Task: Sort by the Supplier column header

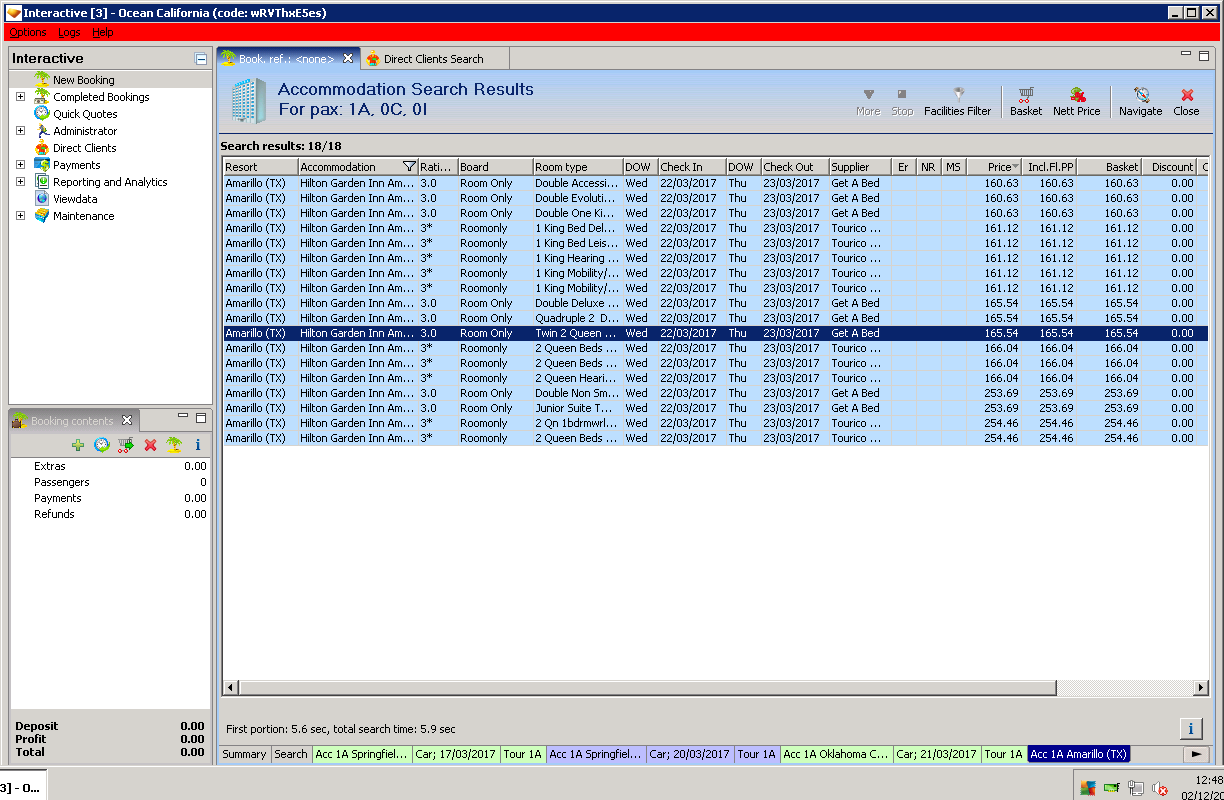Action: click(860, 167)
